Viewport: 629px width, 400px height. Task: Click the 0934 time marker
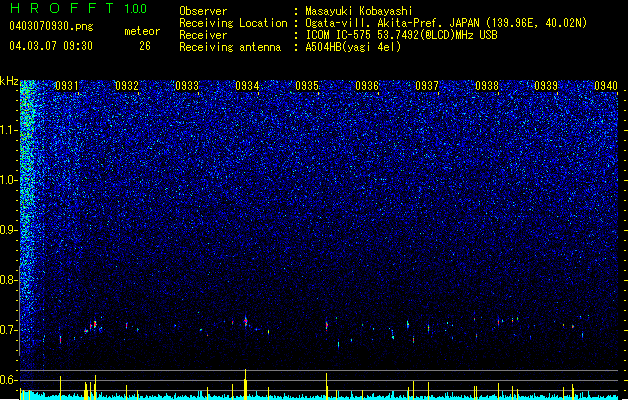tap(247, 86)
